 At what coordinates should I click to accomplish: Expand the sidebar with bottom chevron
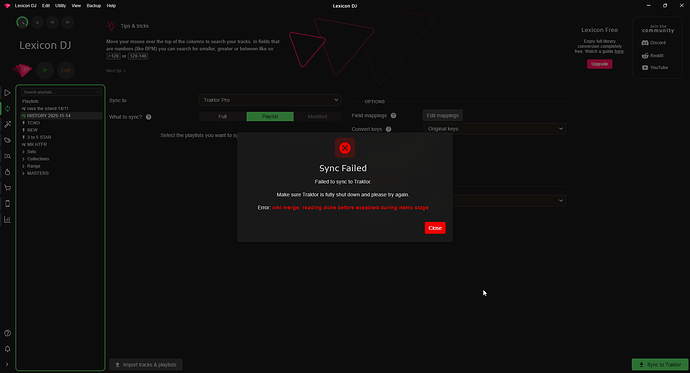point(7,364)
